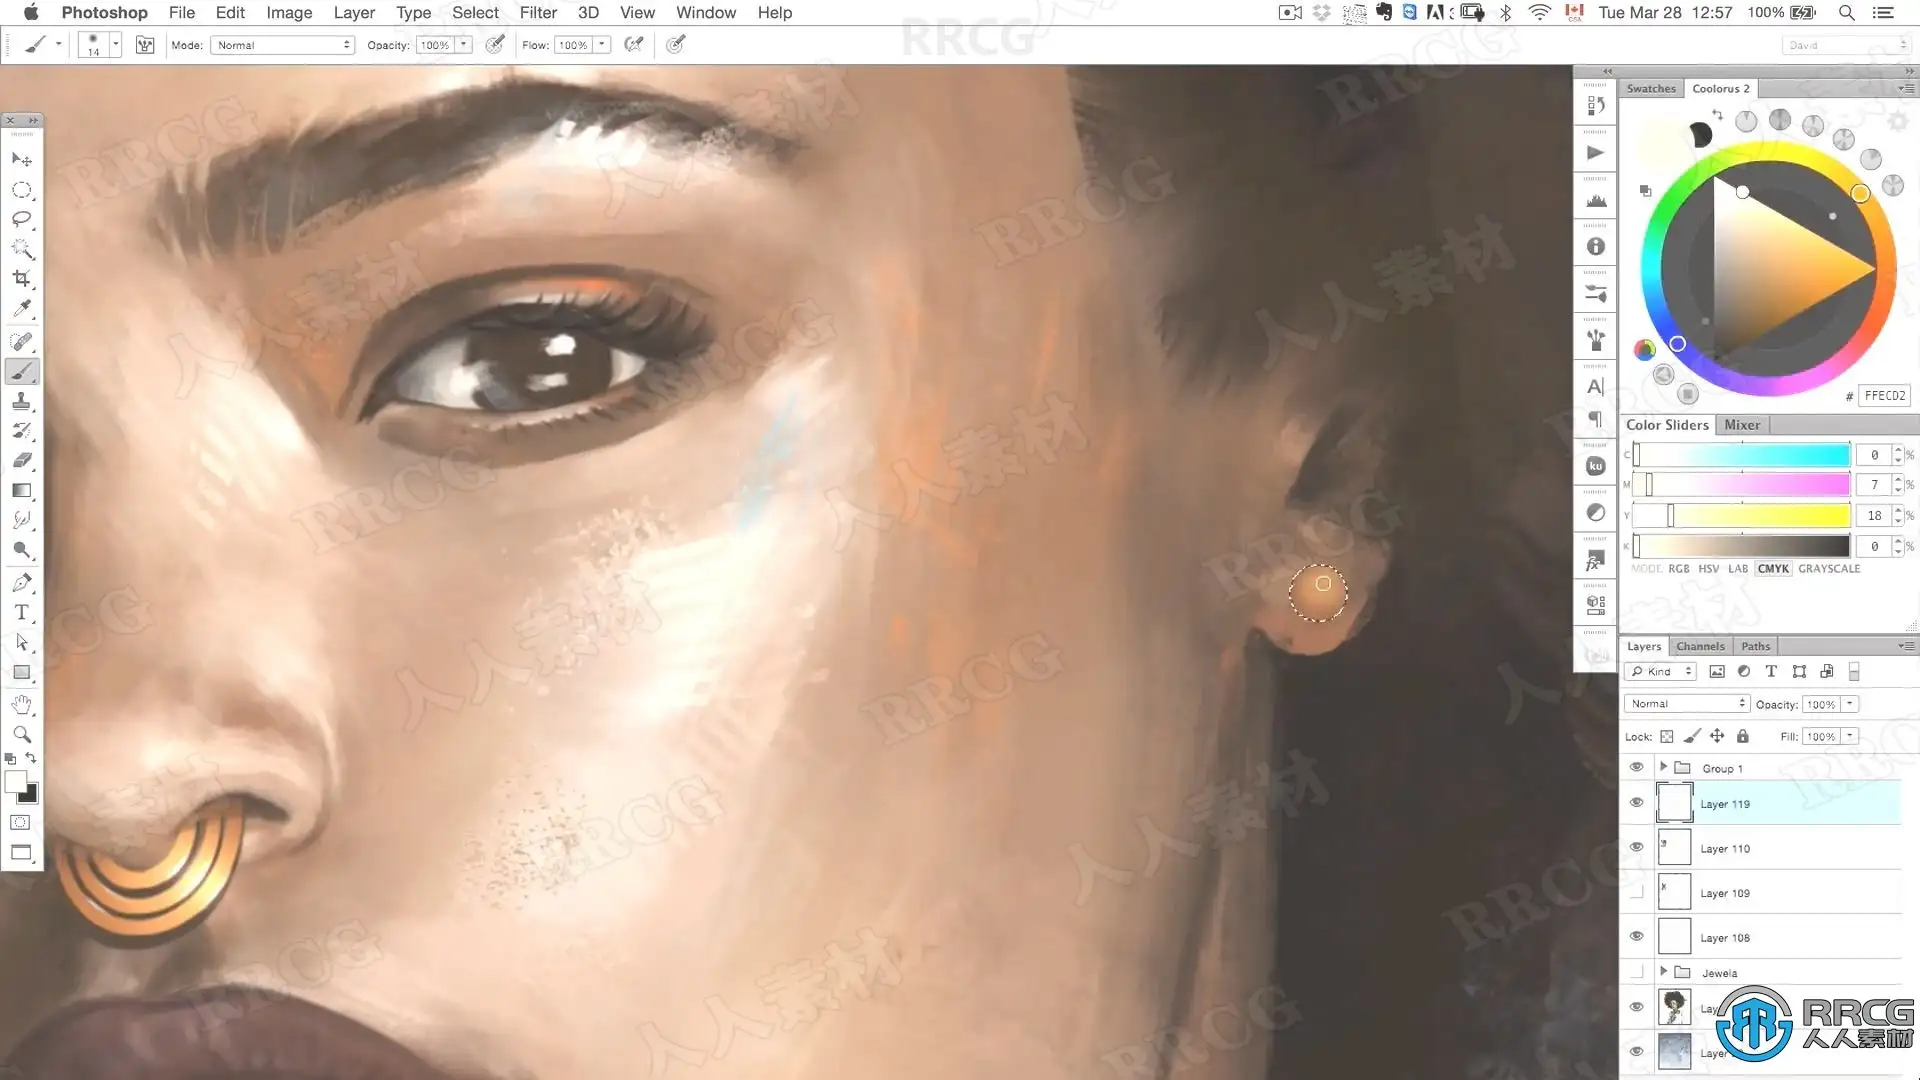Select the Zoom tool in toolbox

(21, 734)
